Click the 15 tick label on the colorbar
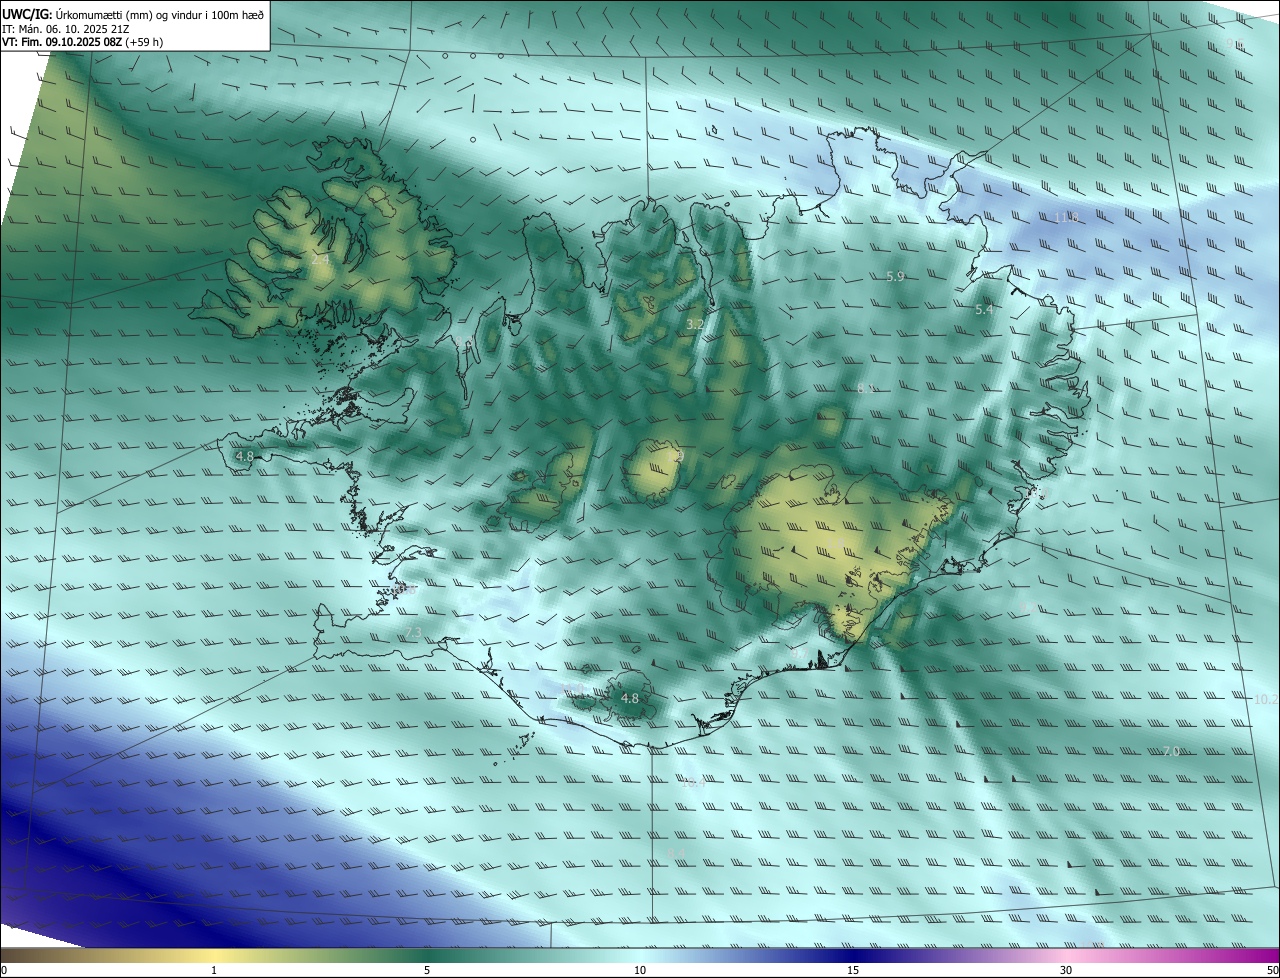Image resolution: width=1280 pixels, height=978 pixels. click(x=853, y=971)
